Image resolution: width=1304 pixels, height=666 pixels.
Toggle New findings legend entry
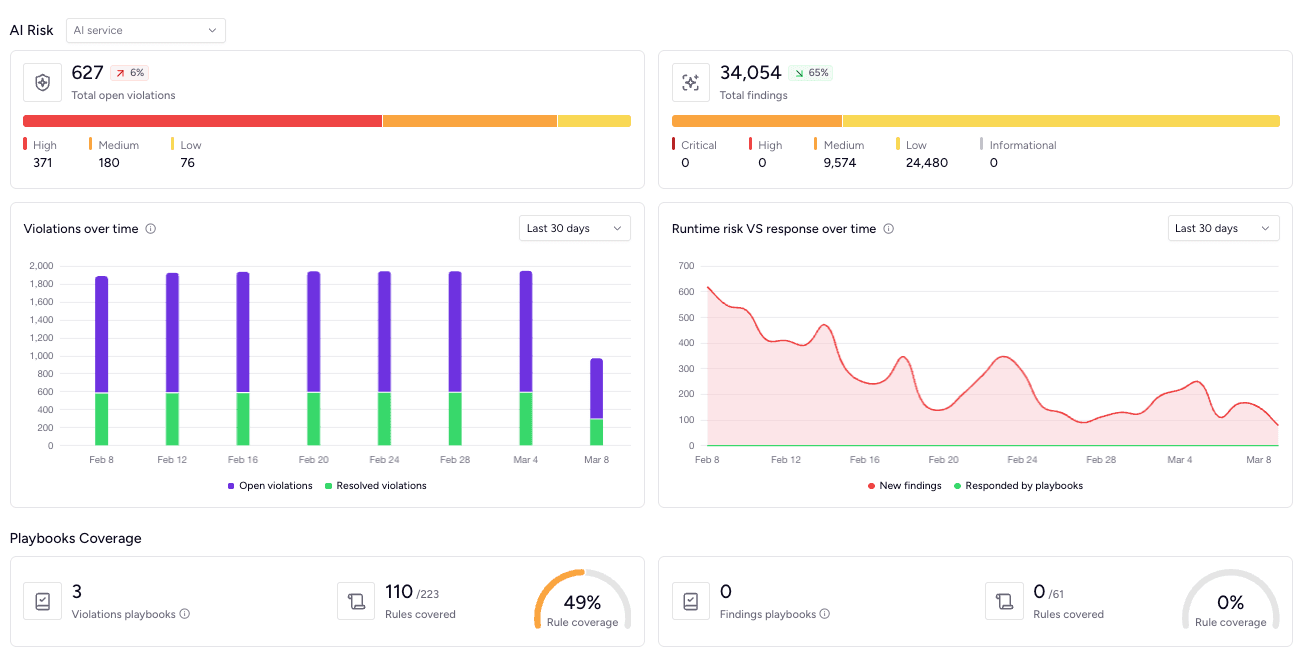[x=904, y=486]
